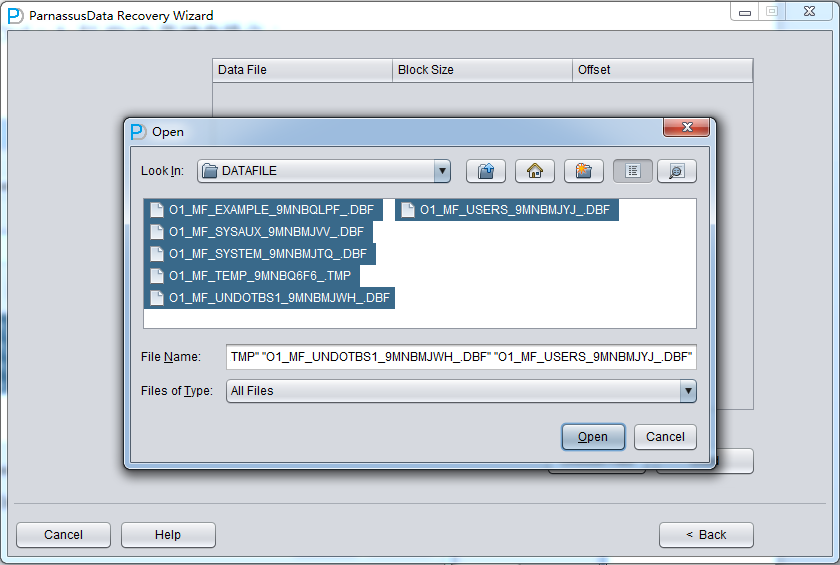This screenshot has width=840, height=565.
Task: Select O1_MF_EXAMPLE_9MNBQLPF_.DBF file
Action: point(270,210)
